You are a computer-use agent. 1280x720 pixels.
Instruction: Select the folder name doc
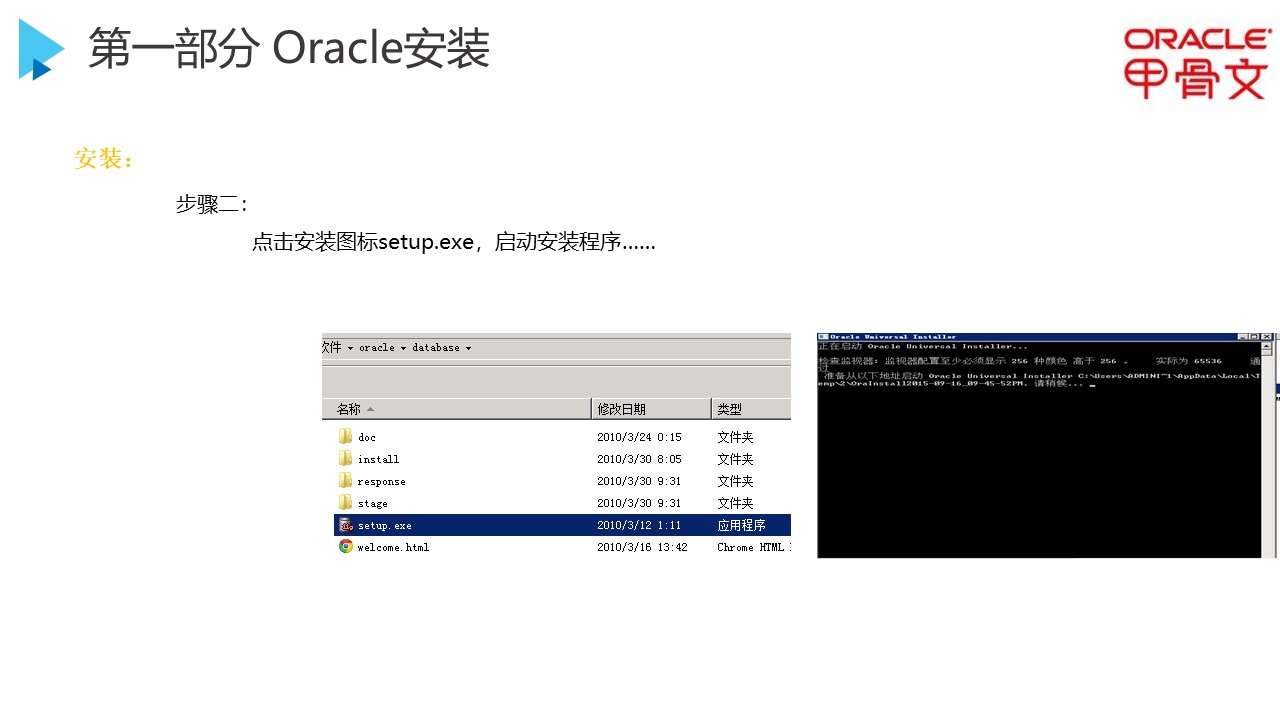(x=367, y=437)
